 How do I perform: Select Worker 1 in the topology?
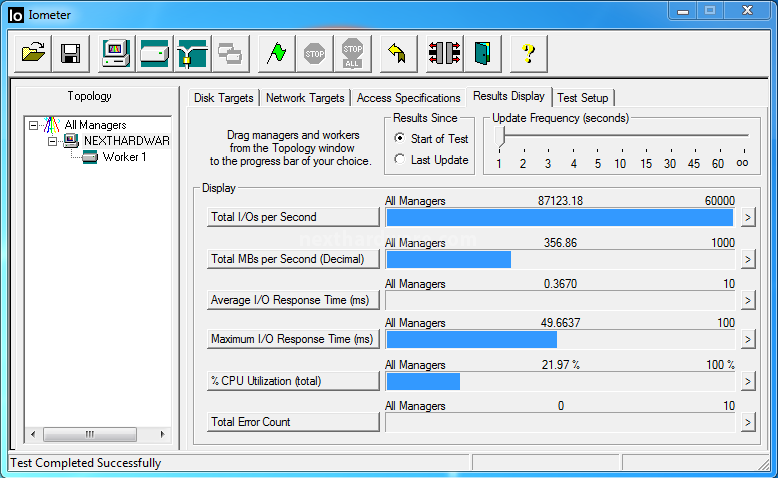(x=124, y=157)
